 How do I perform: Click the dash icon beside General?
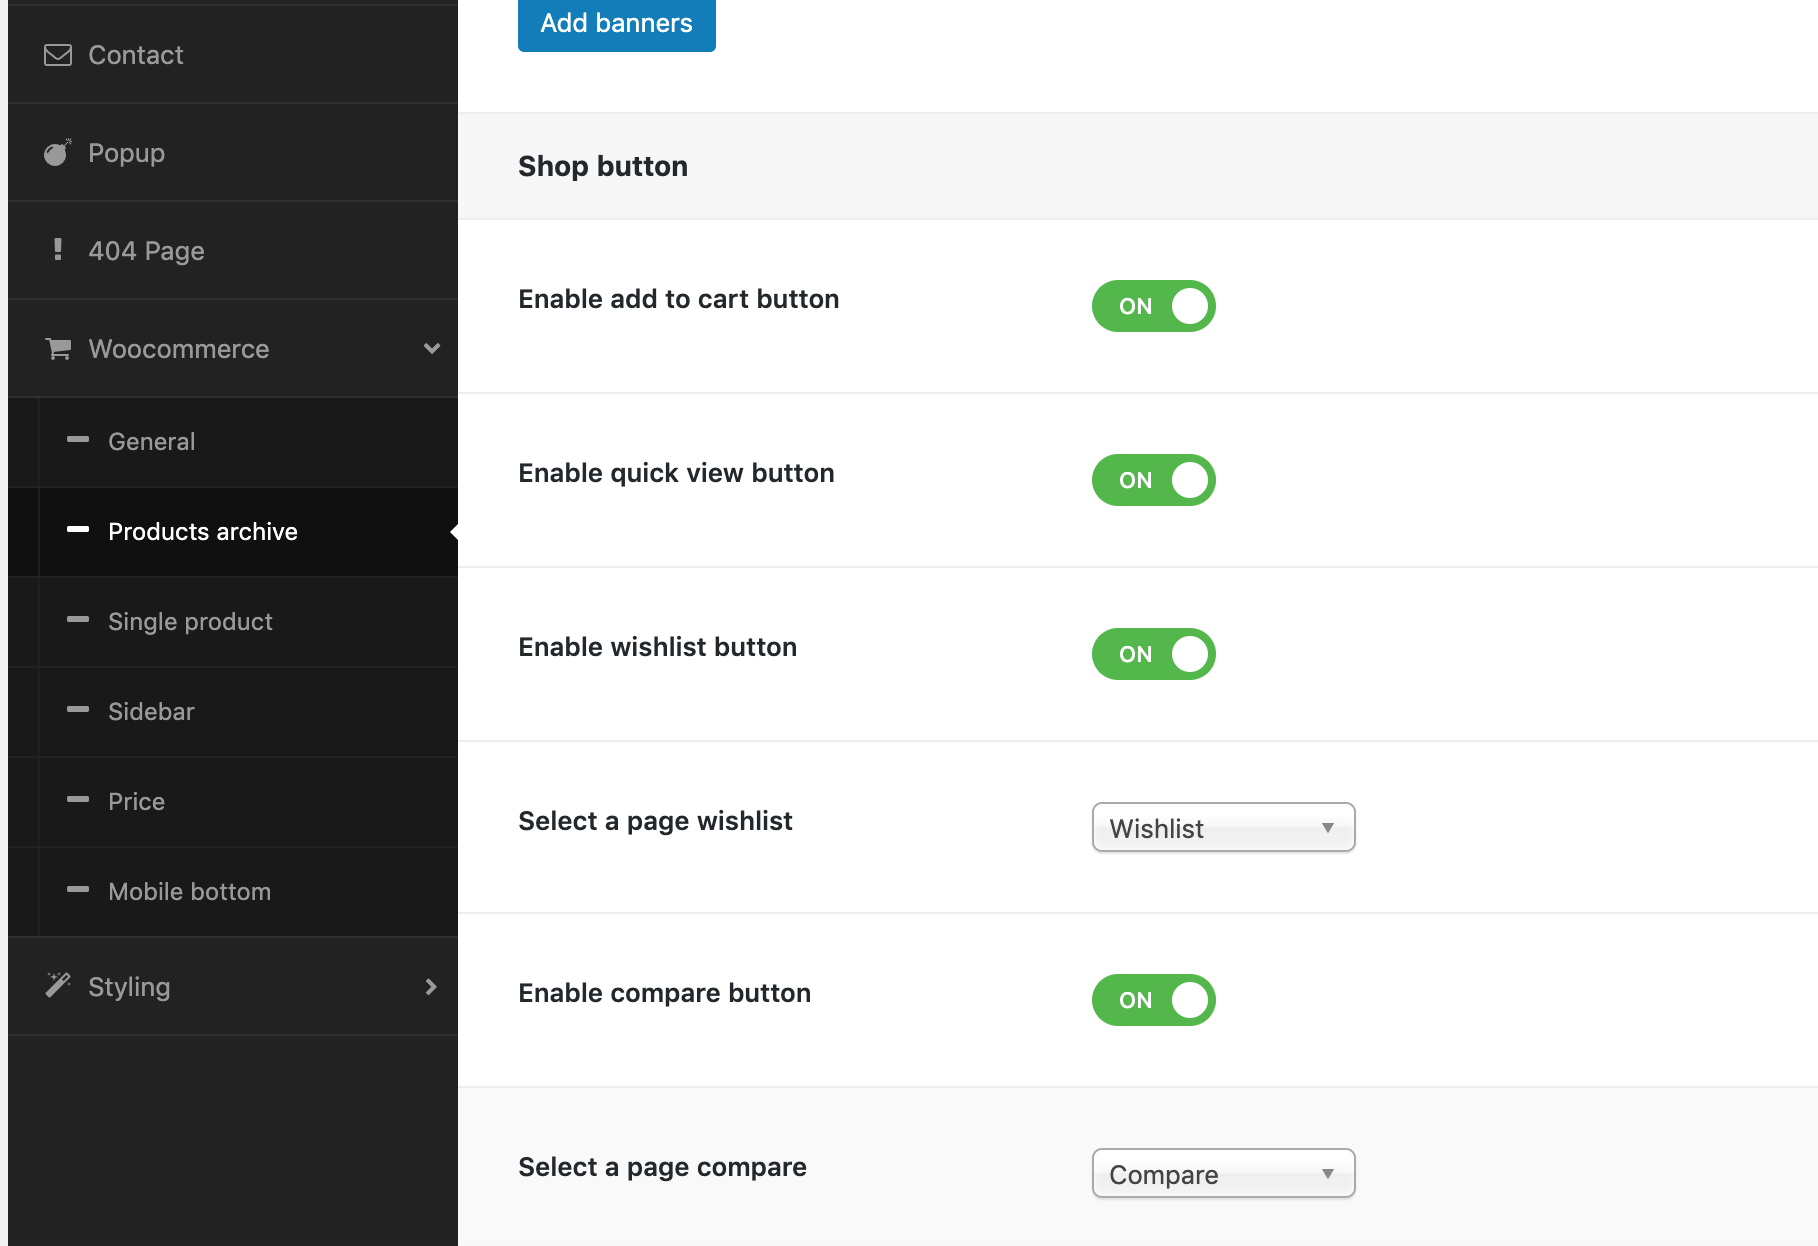78,440
